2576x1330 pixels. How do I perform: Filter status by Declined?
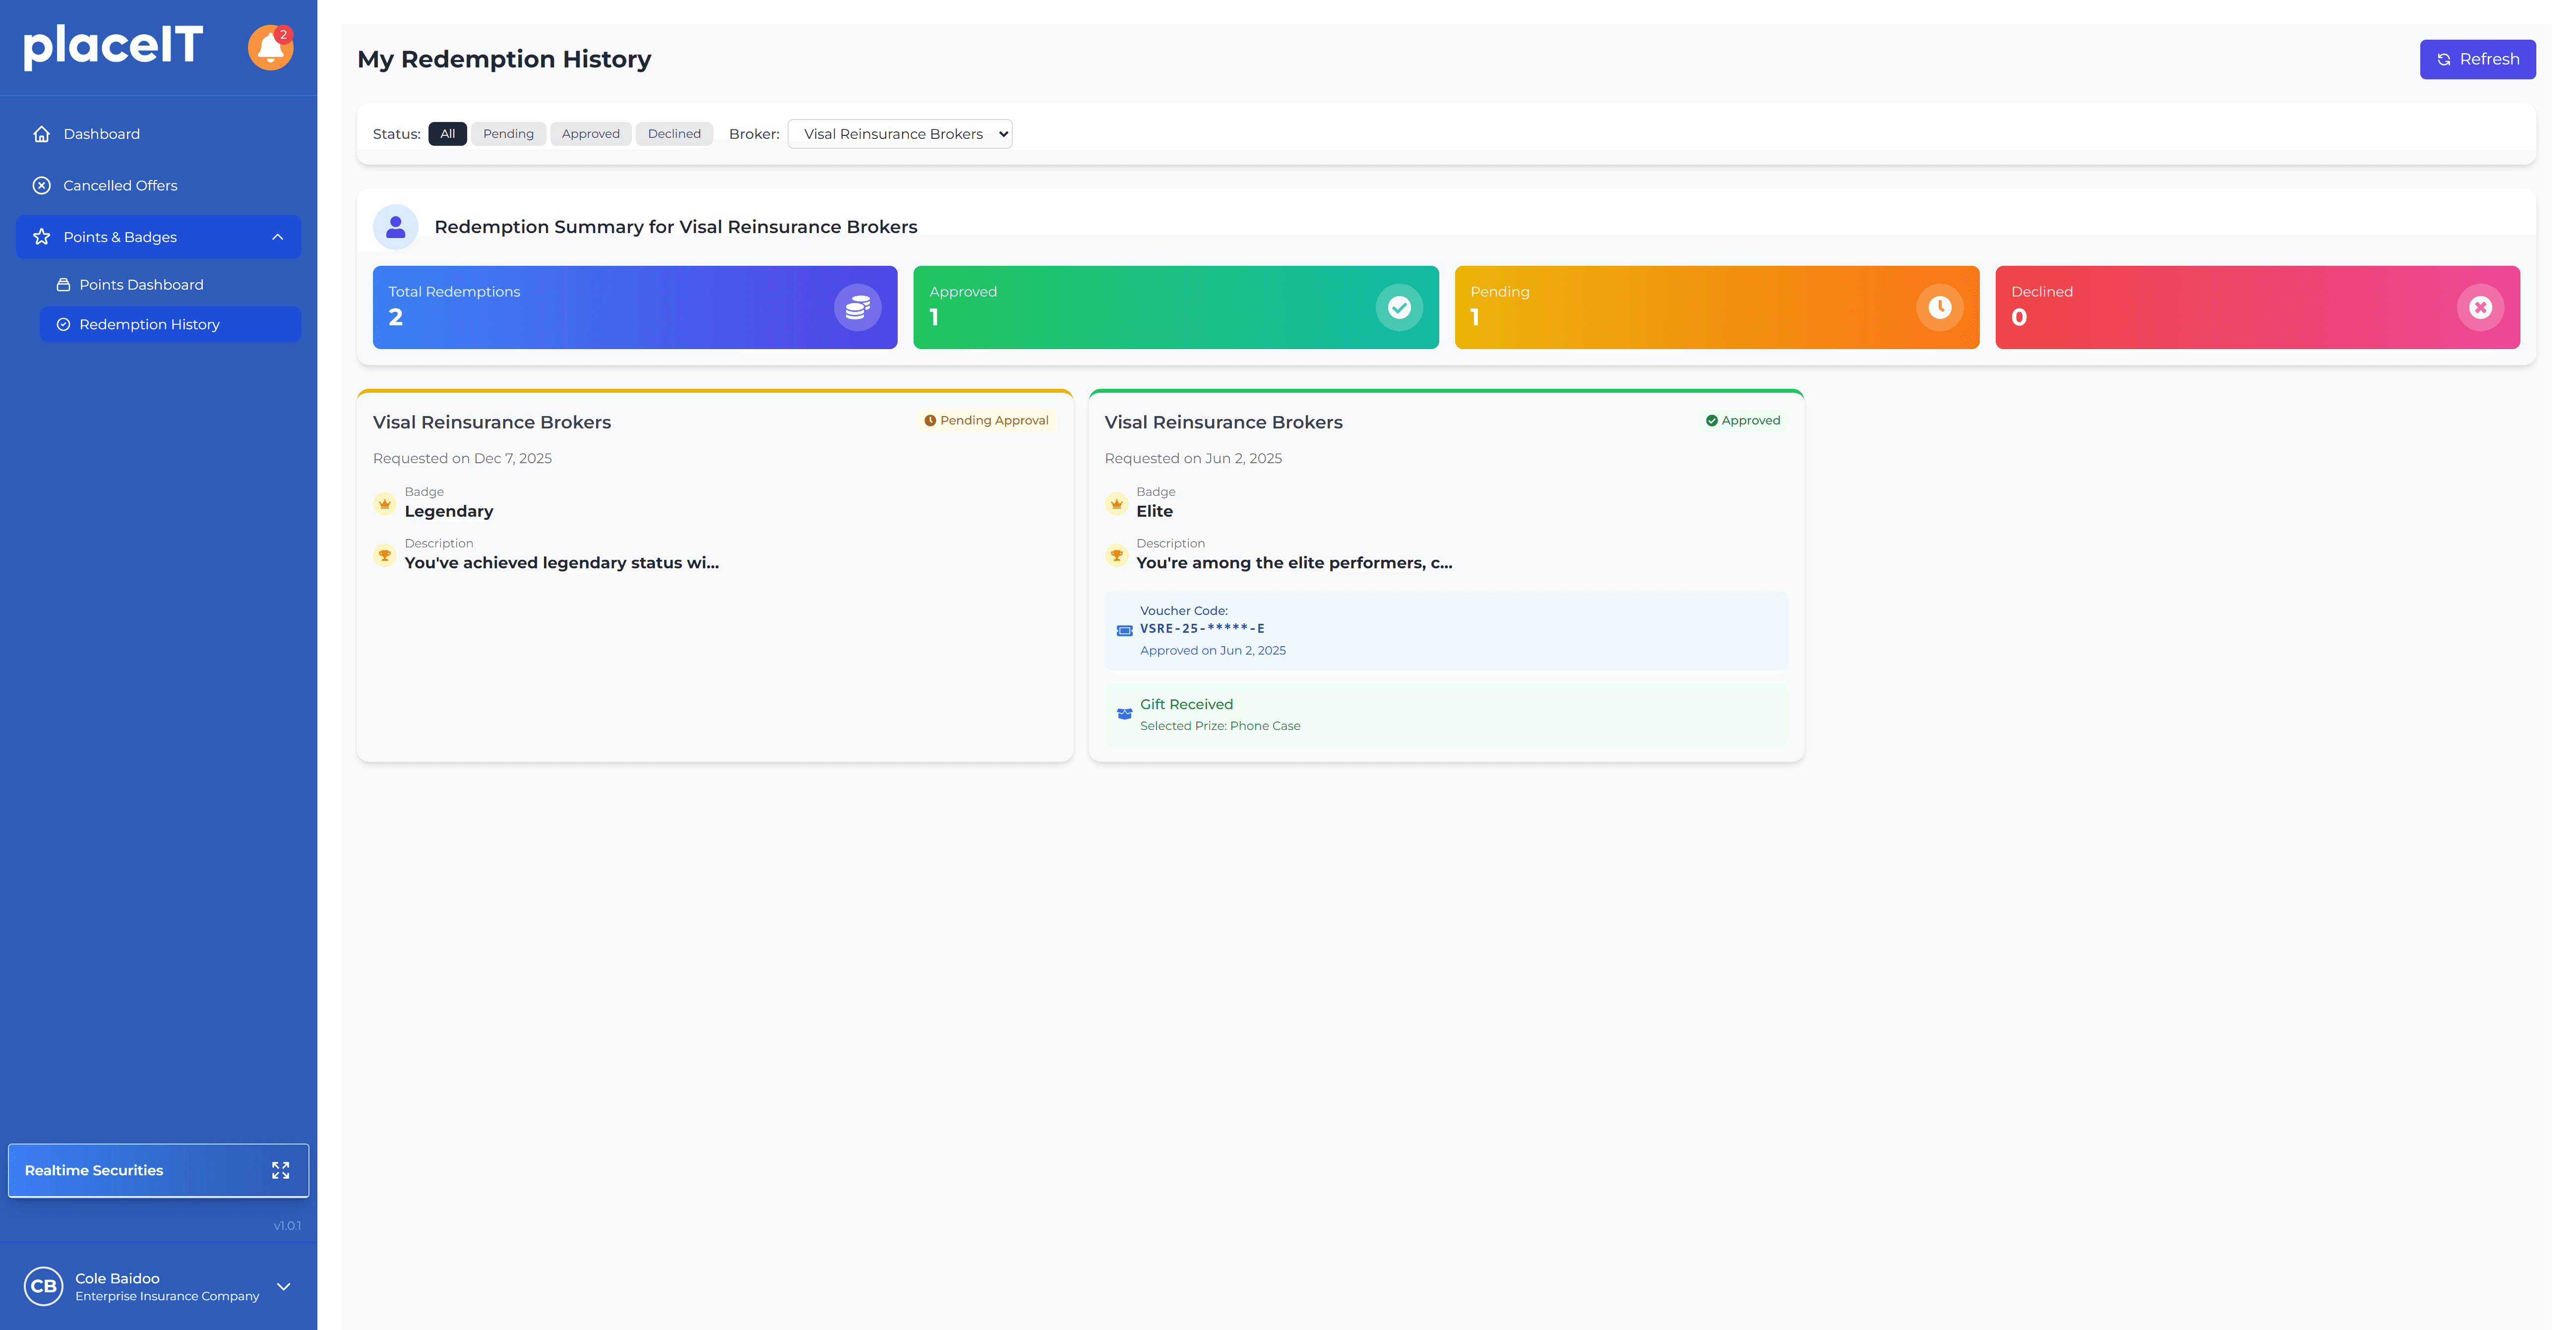click(x=674, y=134)
